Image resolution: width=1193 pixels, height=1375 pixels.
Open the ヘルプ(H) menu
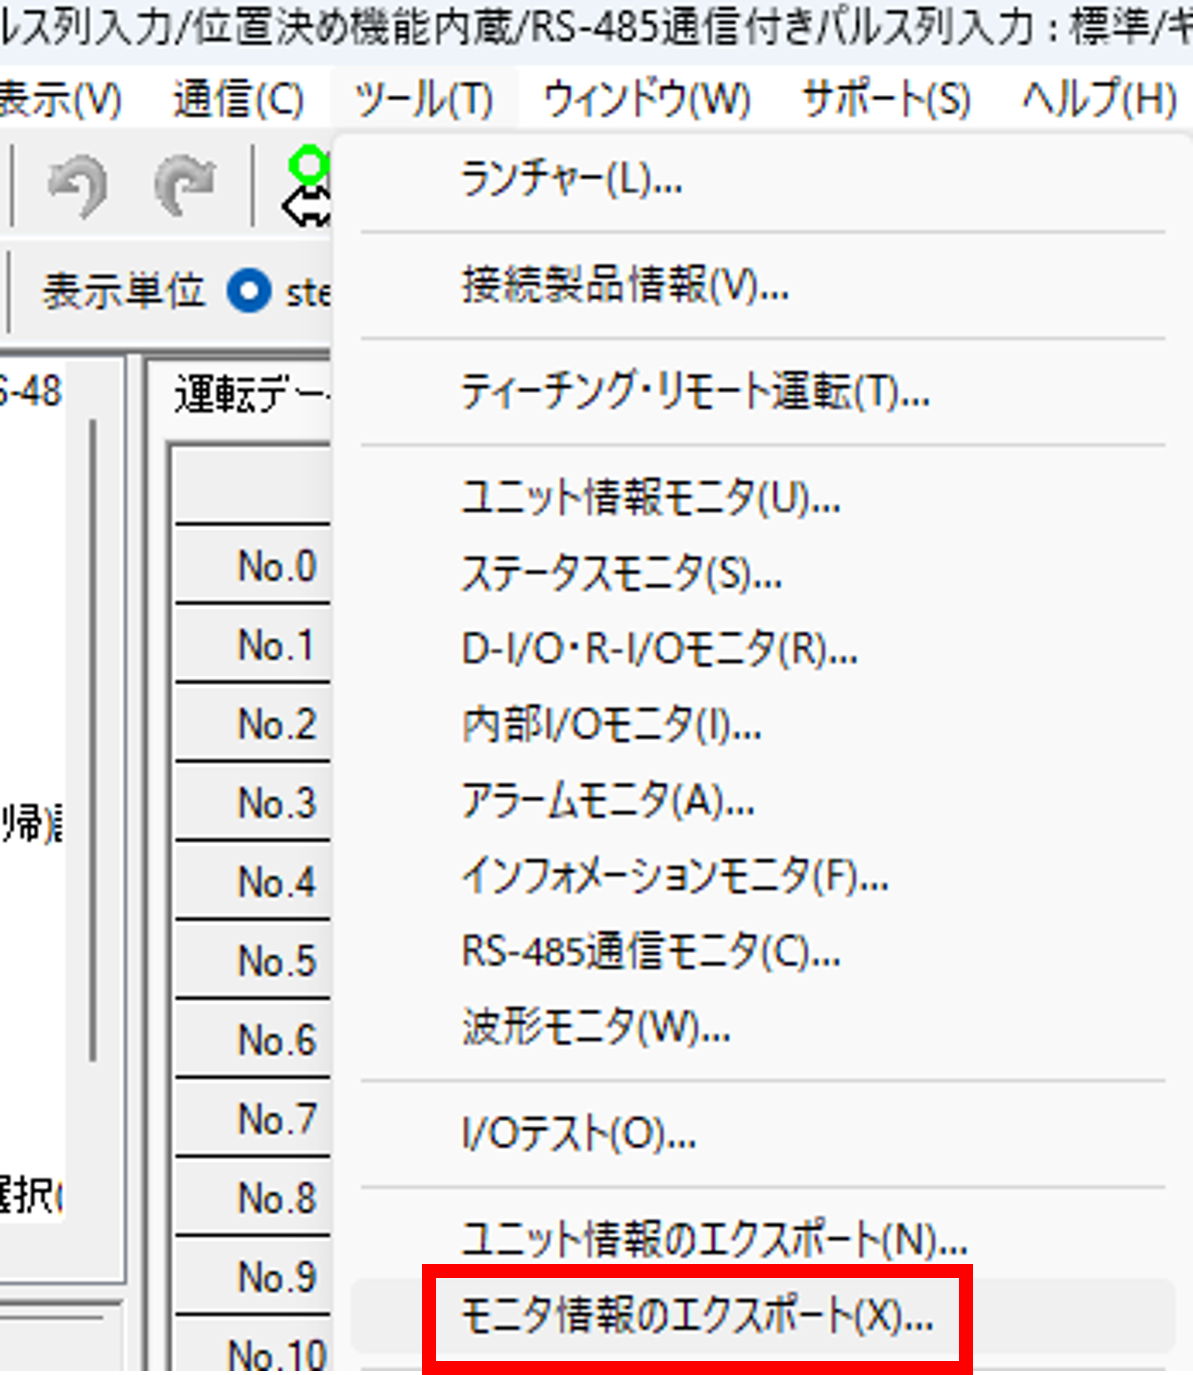(1099, 99)
